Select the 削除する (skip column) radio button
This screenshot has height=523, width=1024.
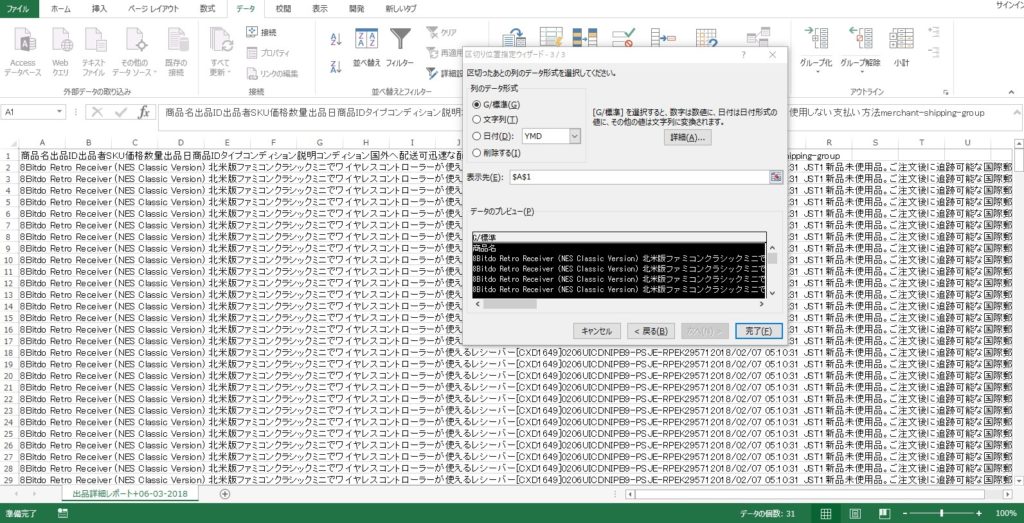pyautogui.click(x=476, y=153)
